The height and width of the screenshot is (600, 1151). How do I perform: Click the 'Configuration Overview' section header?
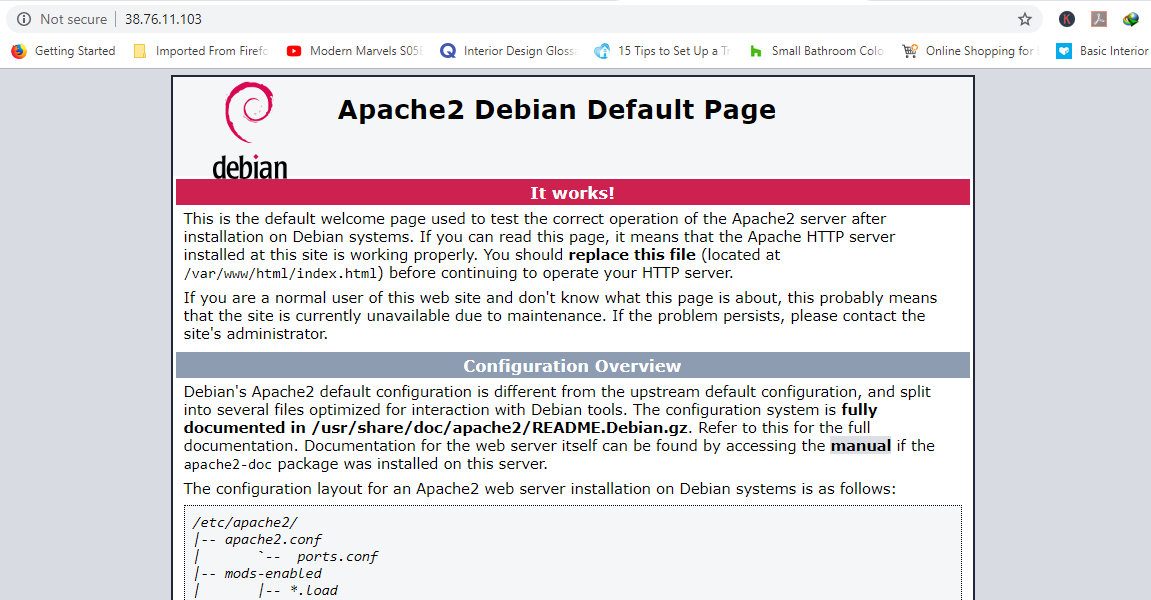coord(572,366)
